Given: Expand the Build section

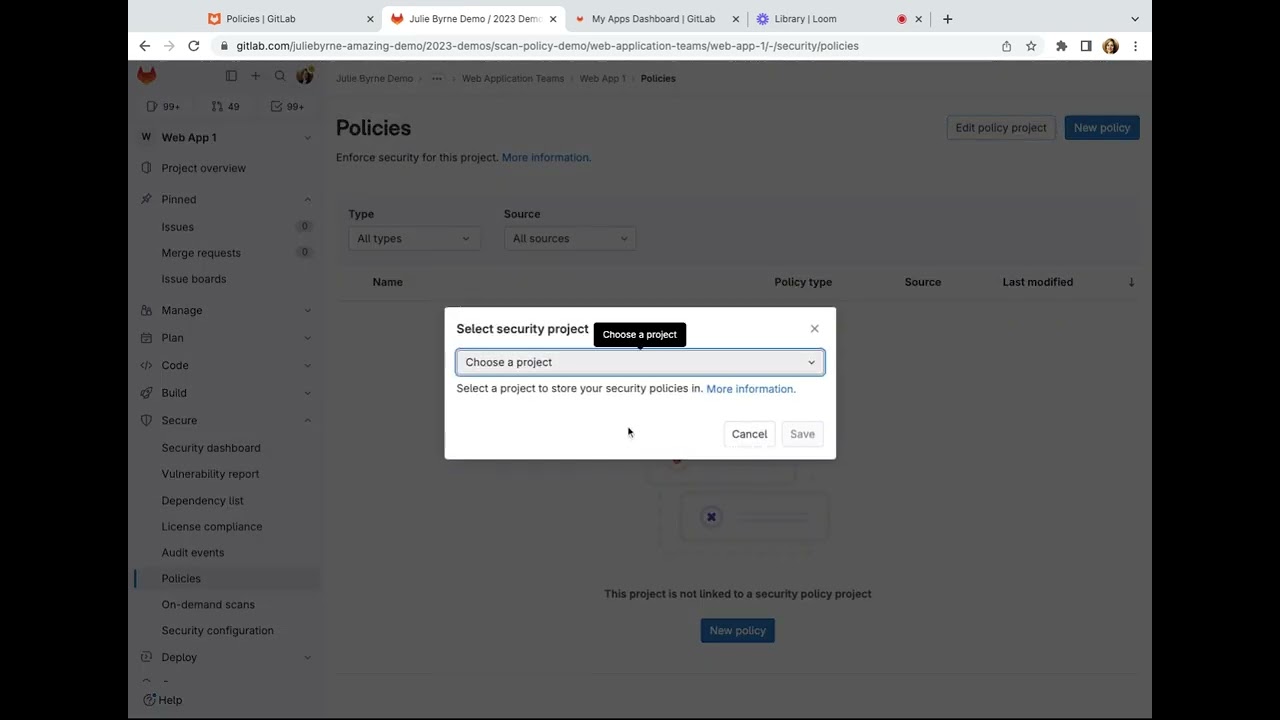Looking at the screenshot, I should tap(227, 393).
